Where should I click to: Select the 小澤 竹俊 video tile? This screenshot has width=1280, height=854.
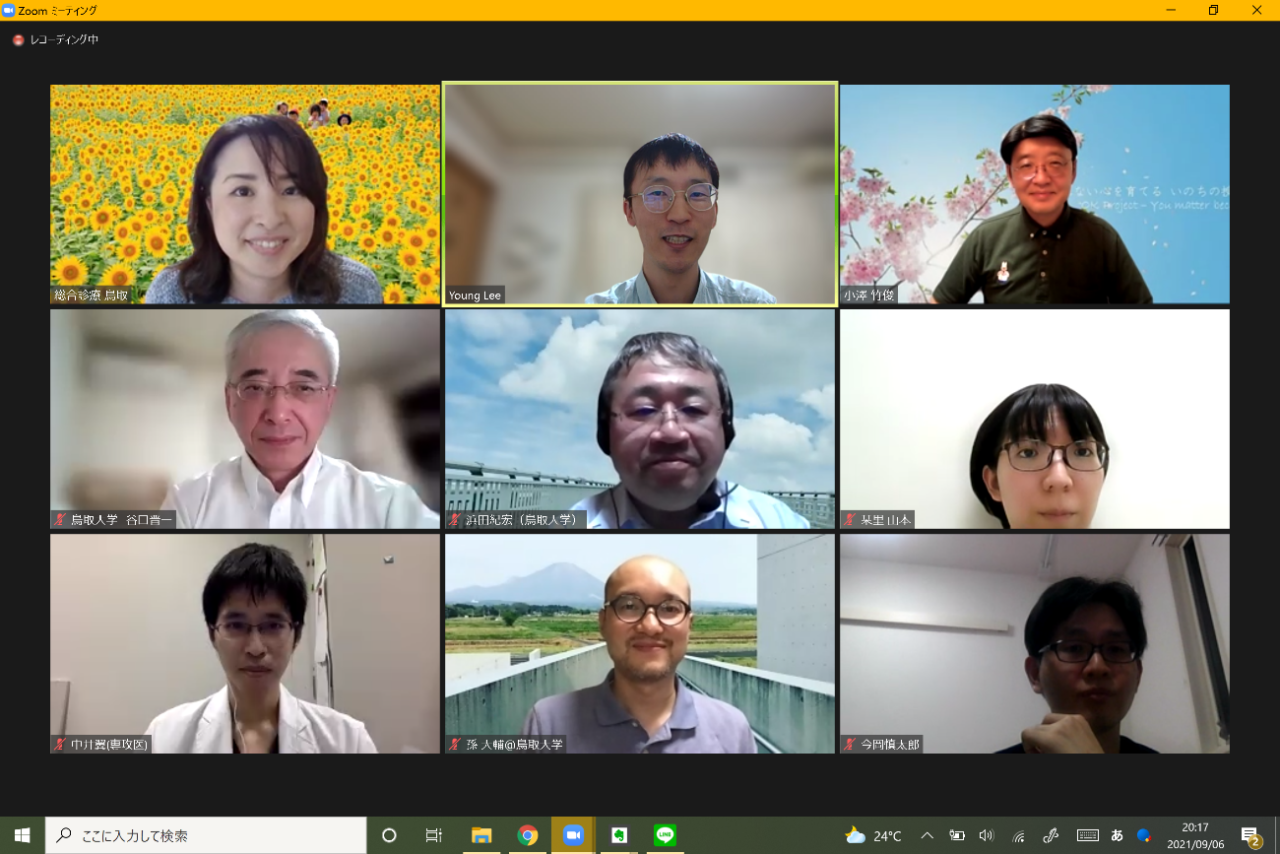(1034, 194)
